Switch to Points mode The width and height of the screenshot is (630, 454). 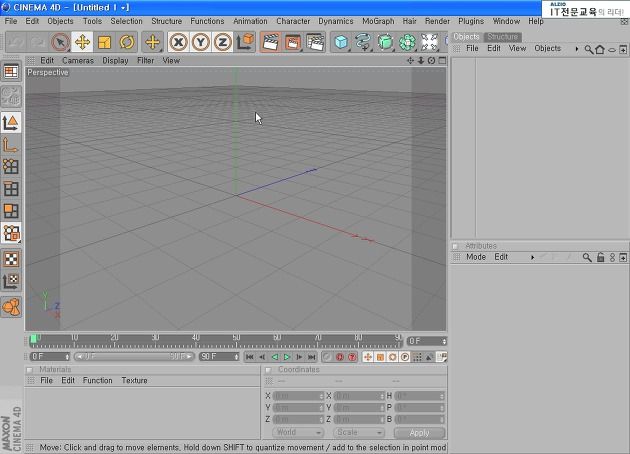click(11, 166)
